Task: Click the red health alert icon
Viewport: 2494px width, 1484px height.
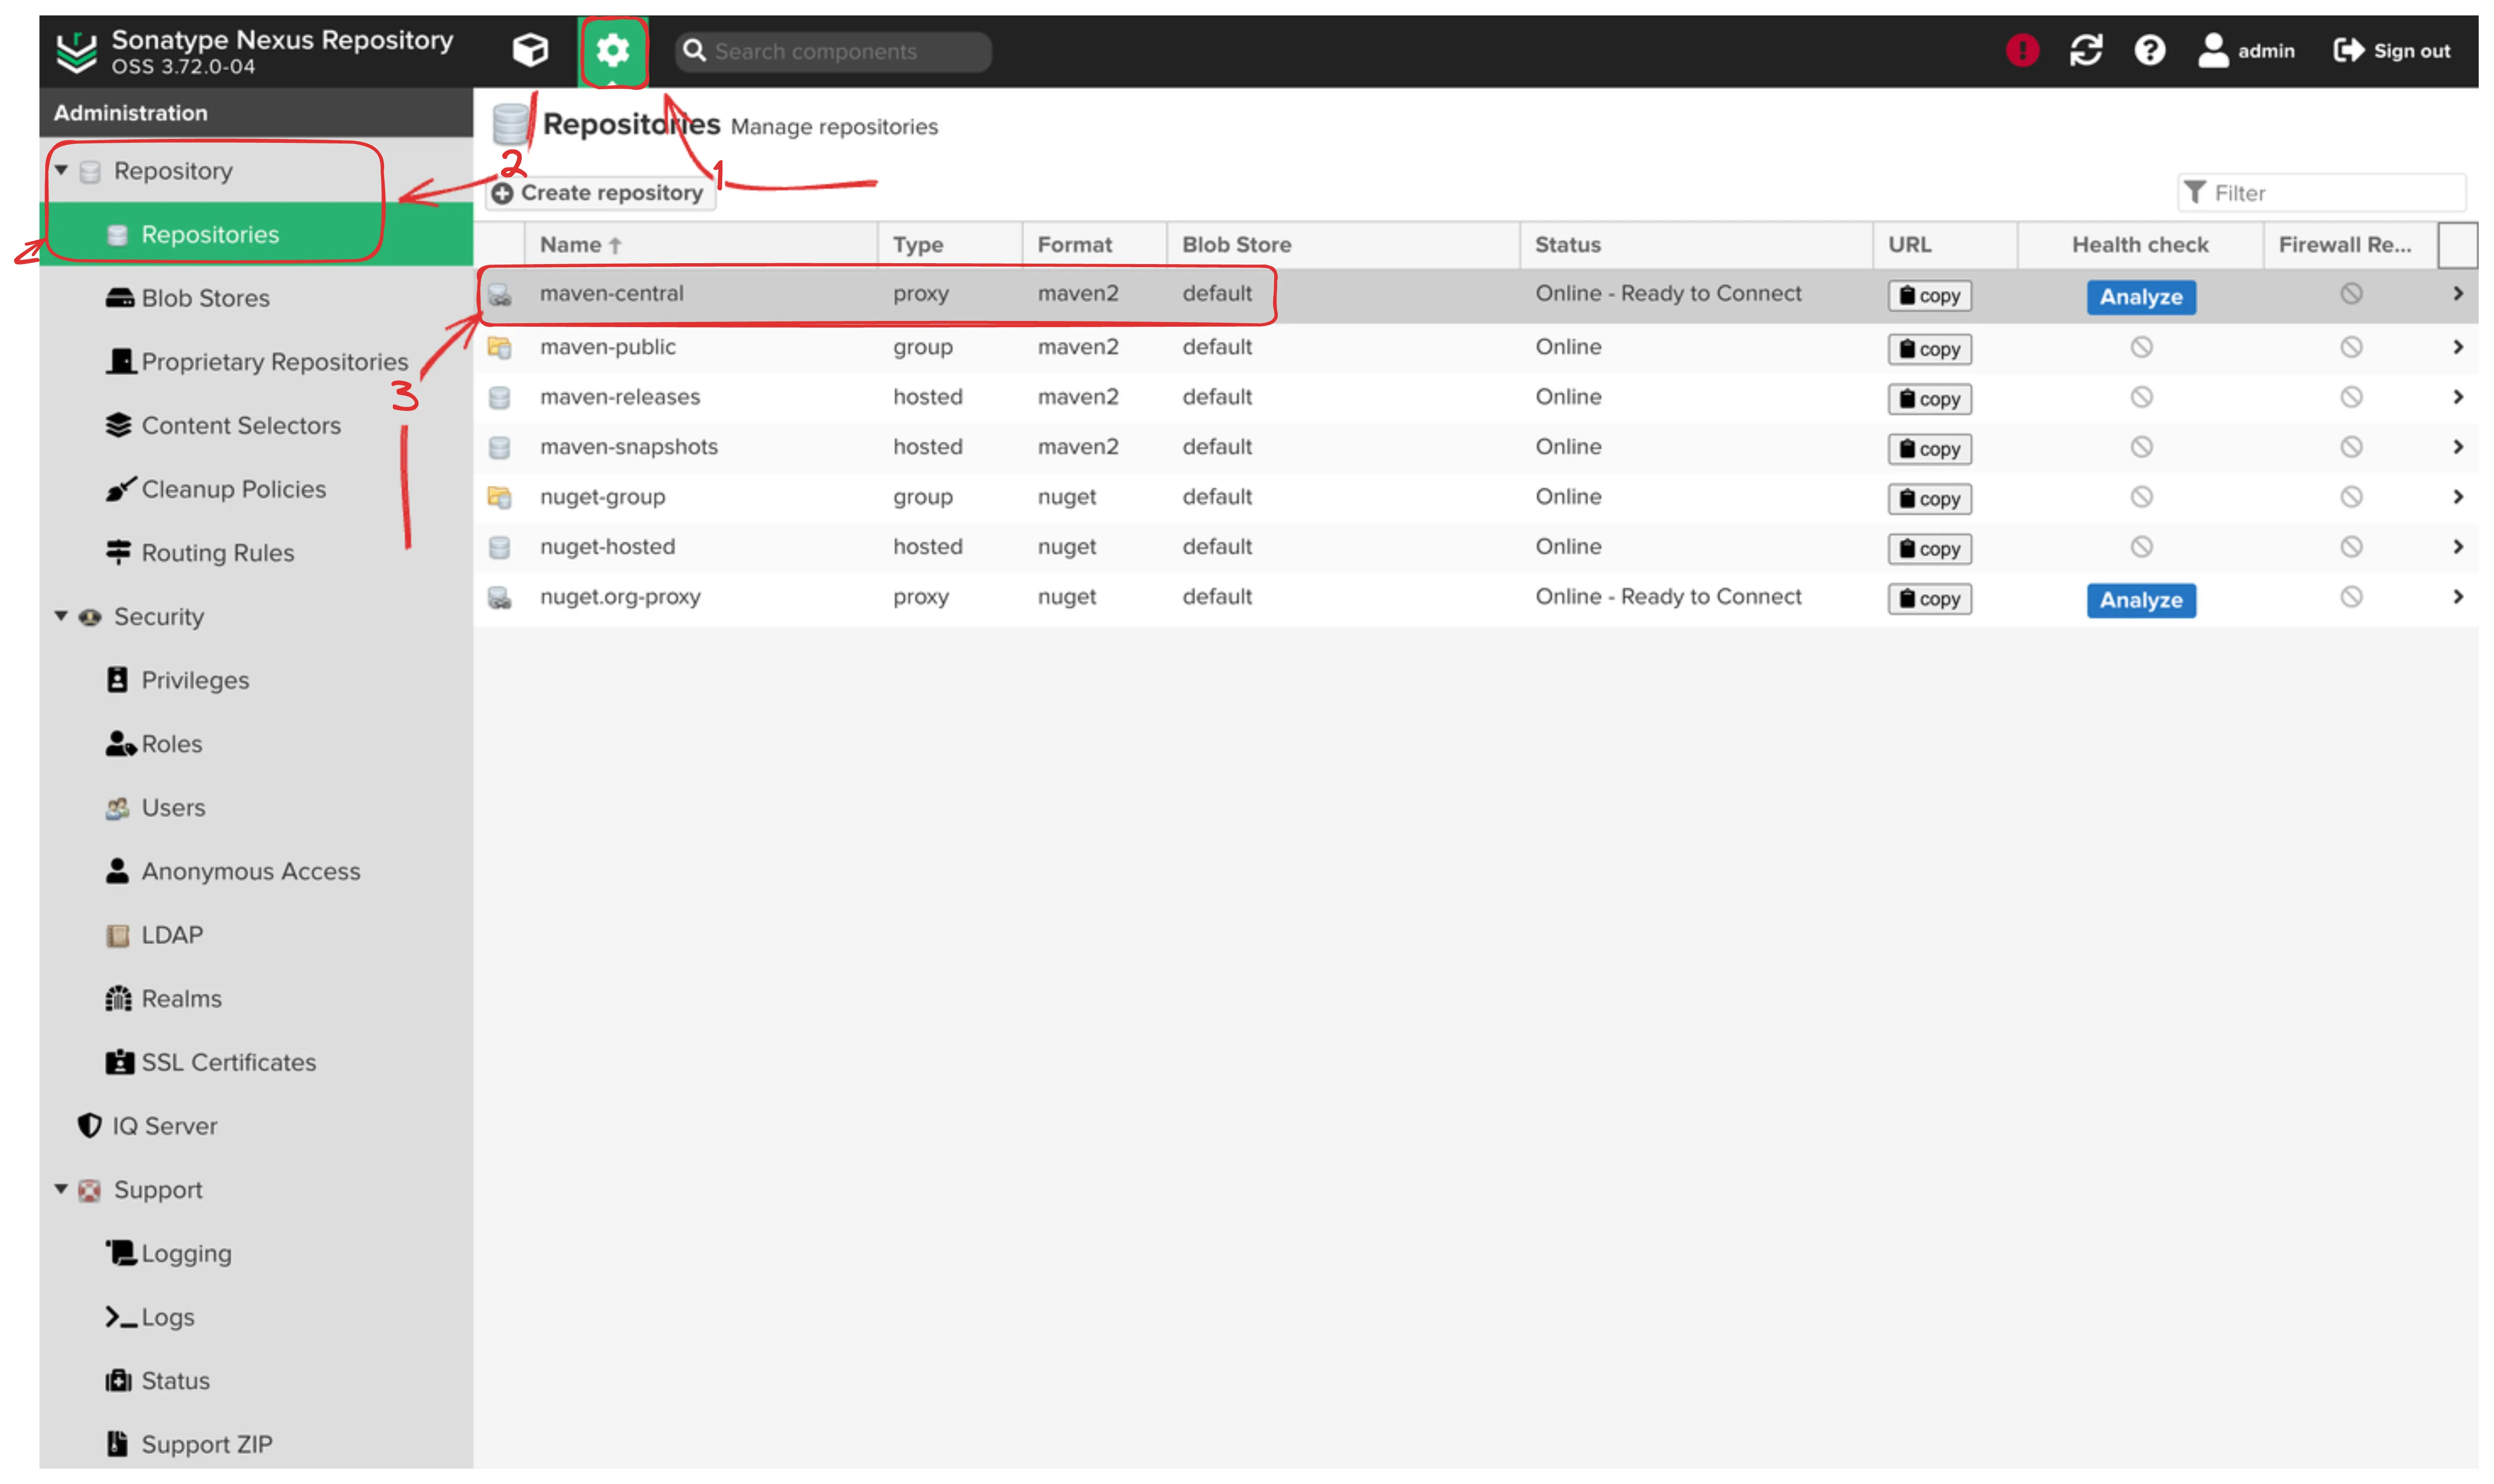Action: tap(2022, 50)
